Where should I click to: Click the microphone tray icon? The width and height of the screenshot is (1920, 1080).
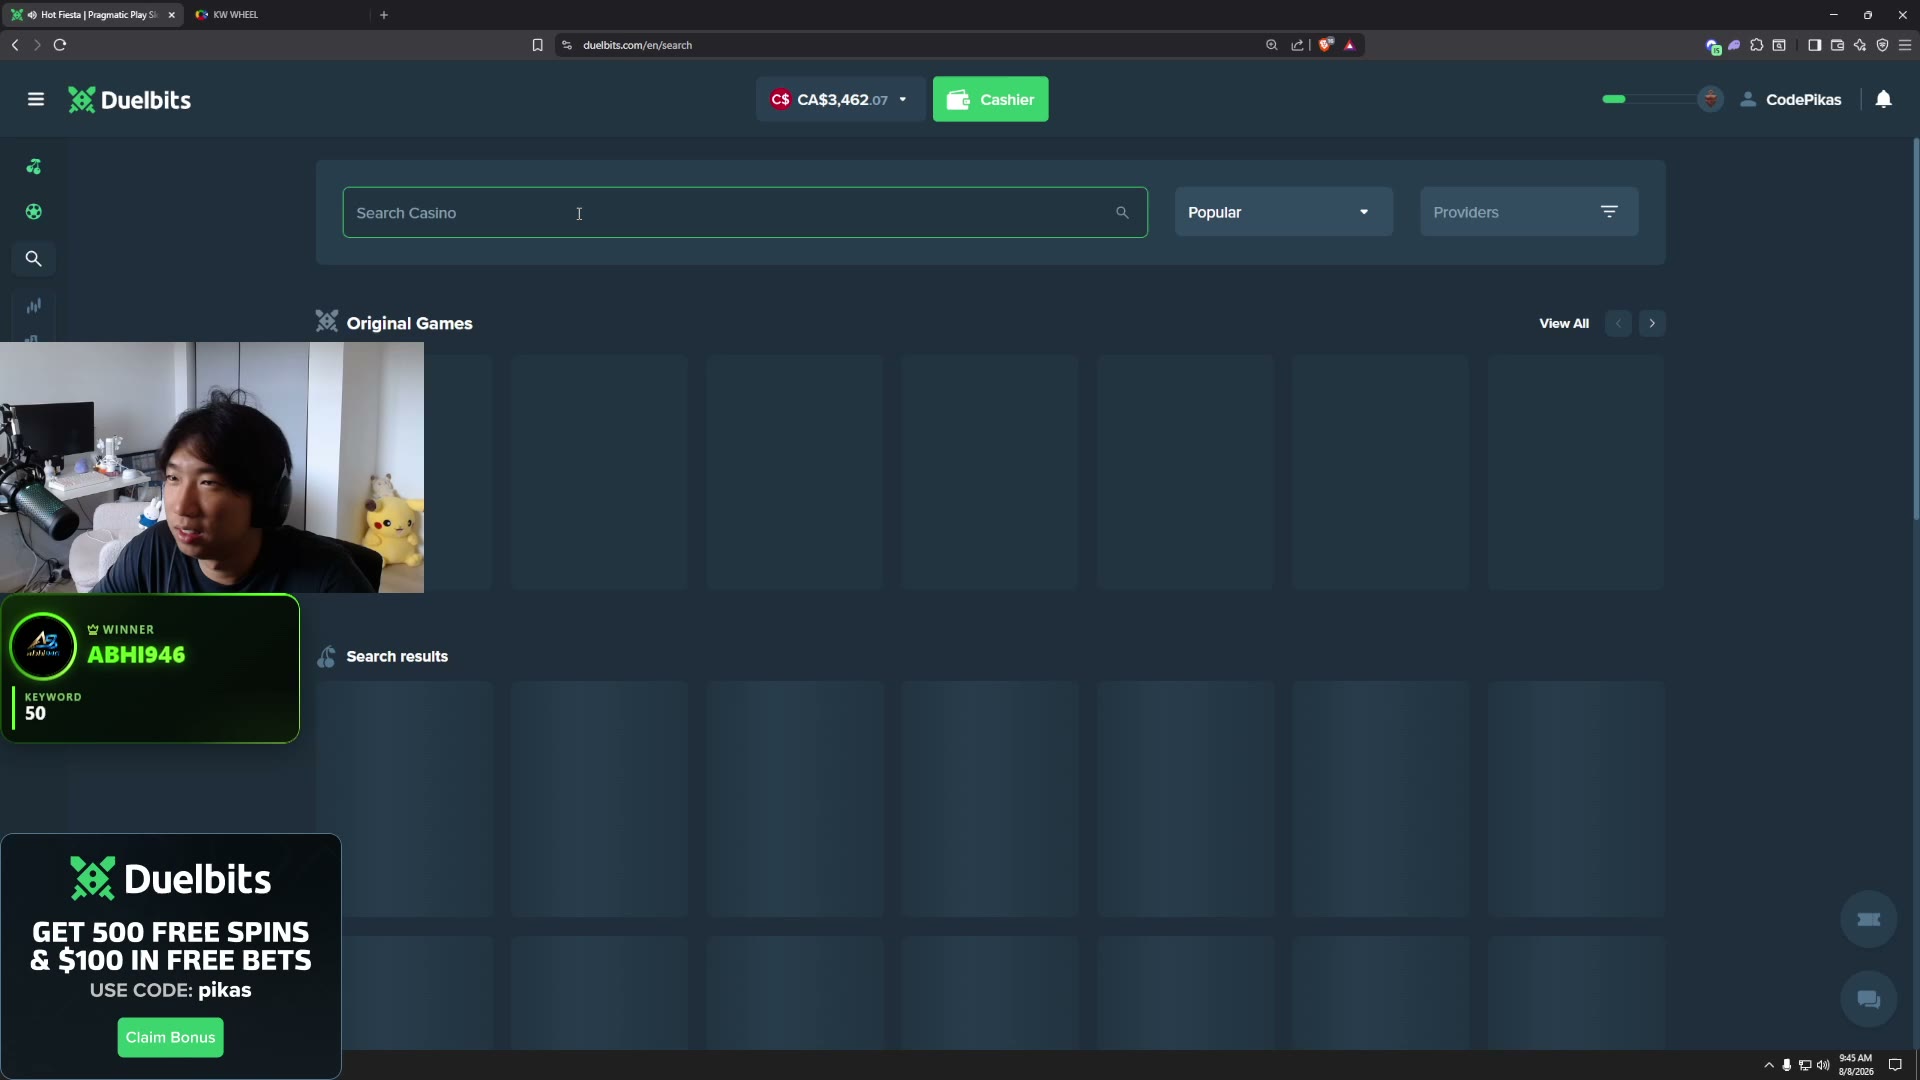1786,1065
